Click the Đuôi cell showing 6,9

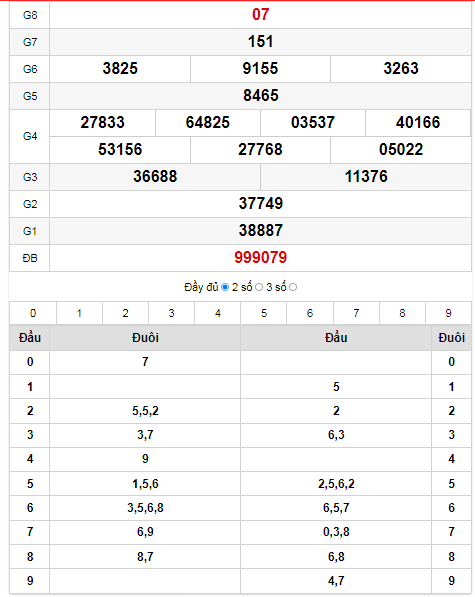point(145,532)
